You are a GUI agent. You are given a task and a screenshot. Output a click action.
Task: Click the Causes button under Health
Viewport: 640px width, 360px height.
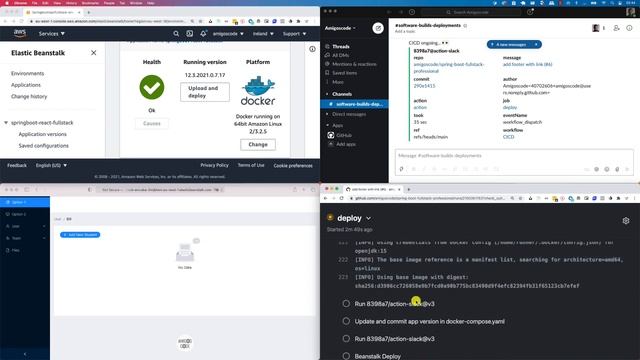(x=152, y=123)
